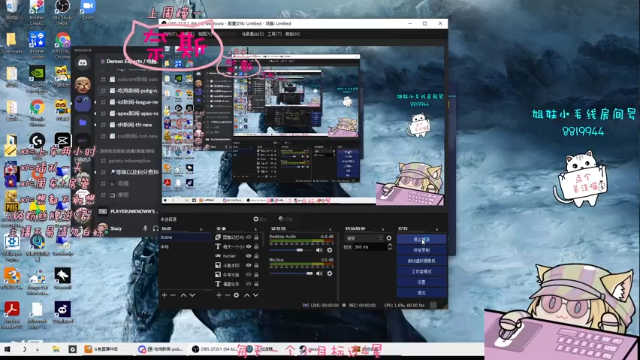
Task: Open valorant新闻 channel in Discord
Action: click(x=130, y=79)
